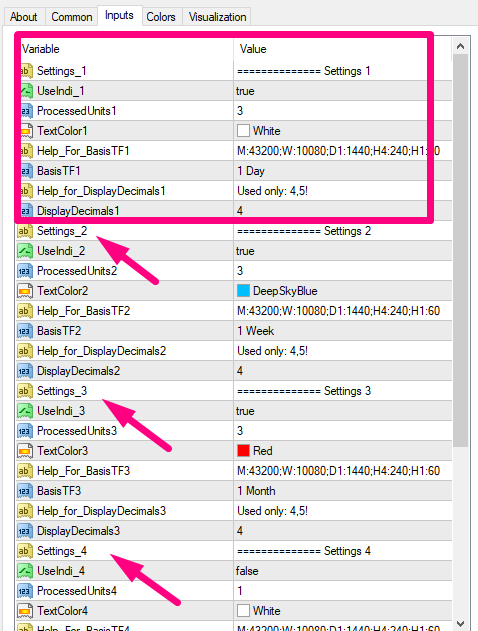Screen dimensions: 478x631
Task: Select the Help_For_BasisTF3 row name
Action: [x=83, y=471]
